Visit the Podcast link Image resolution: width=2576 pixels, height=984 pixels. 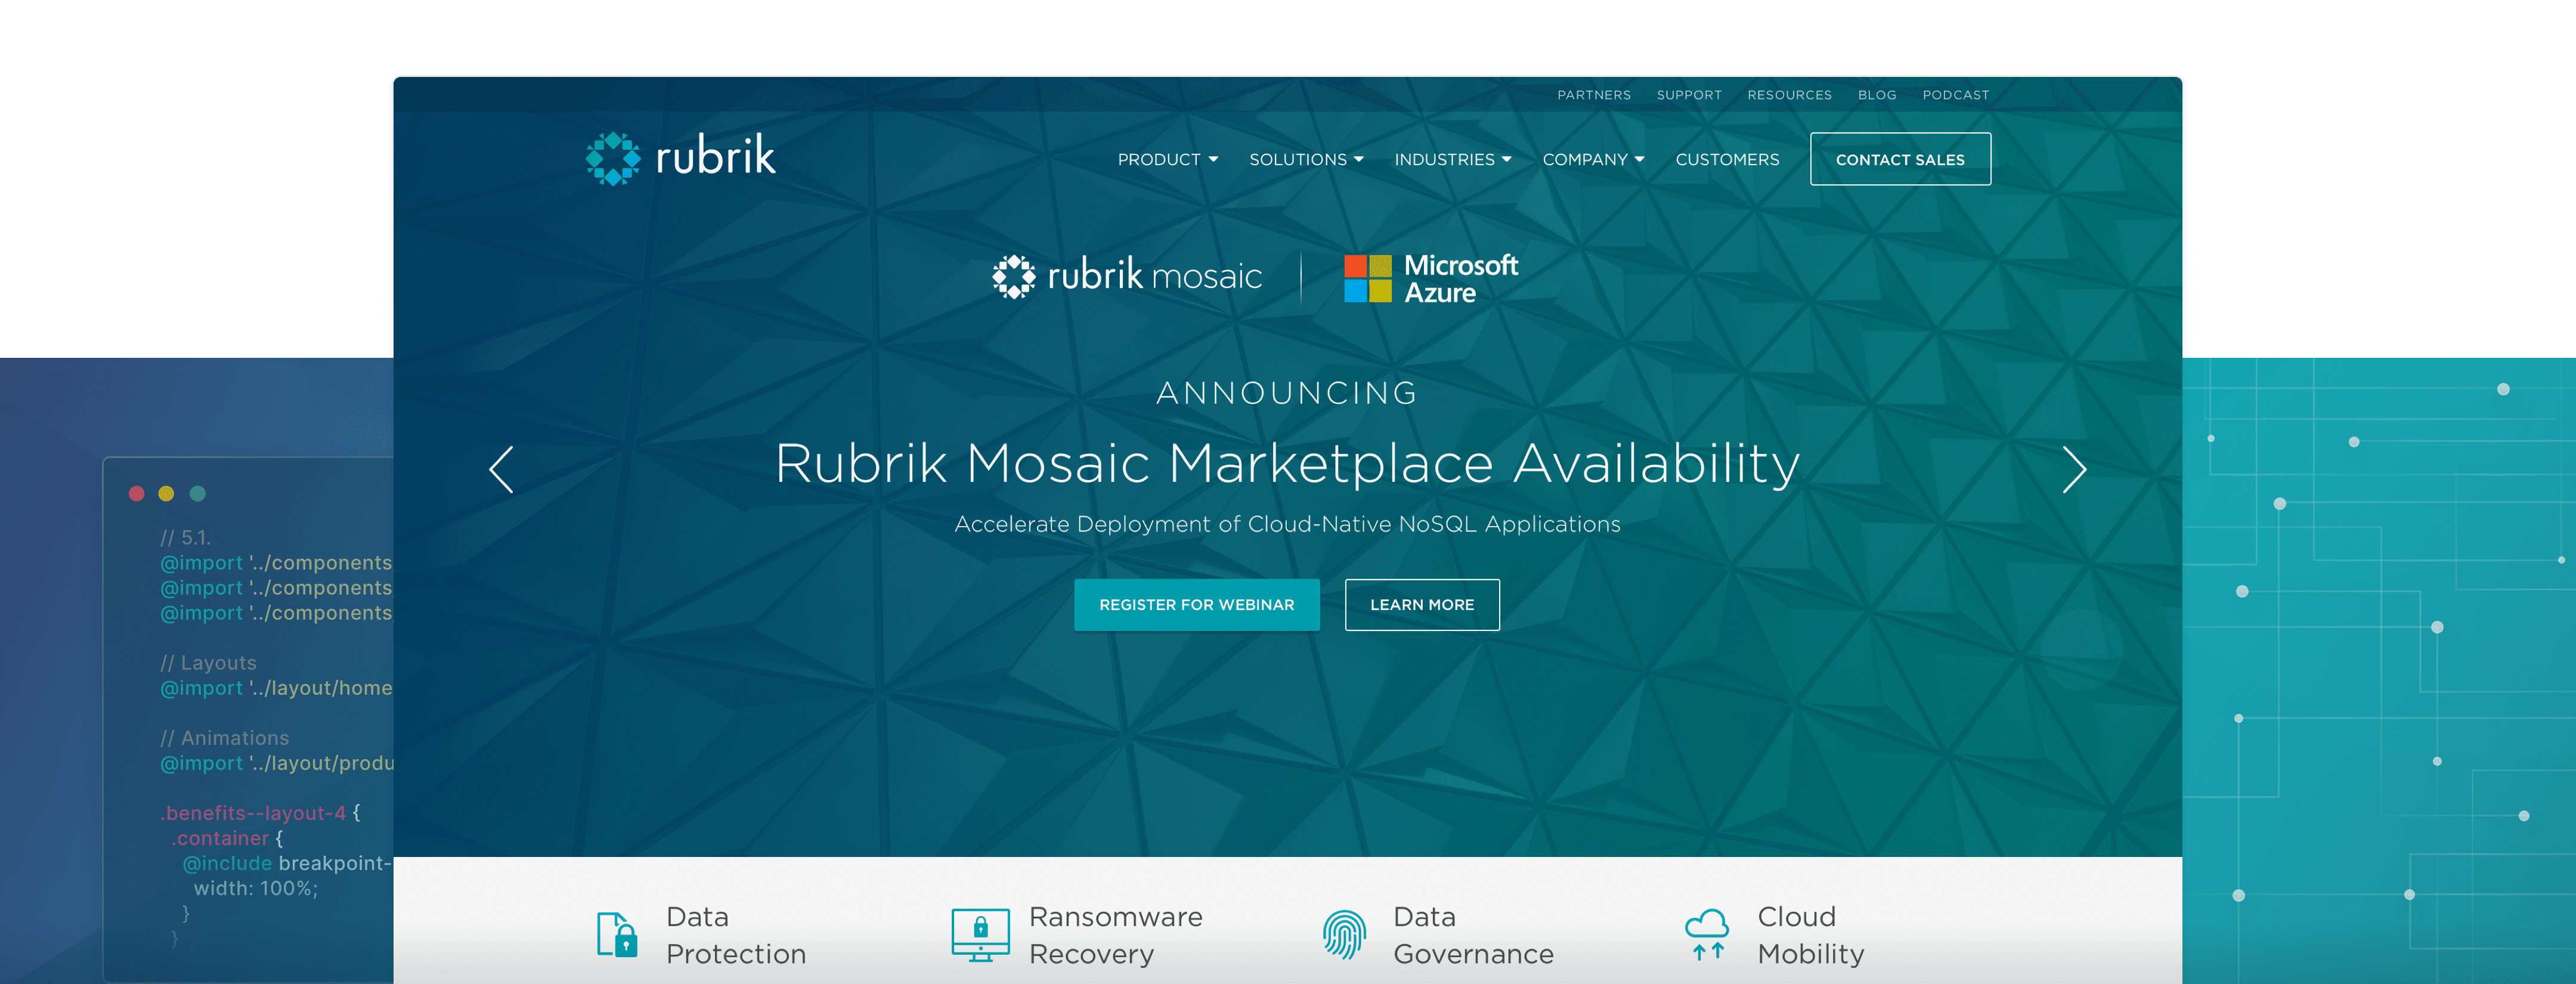[1955, 95]
